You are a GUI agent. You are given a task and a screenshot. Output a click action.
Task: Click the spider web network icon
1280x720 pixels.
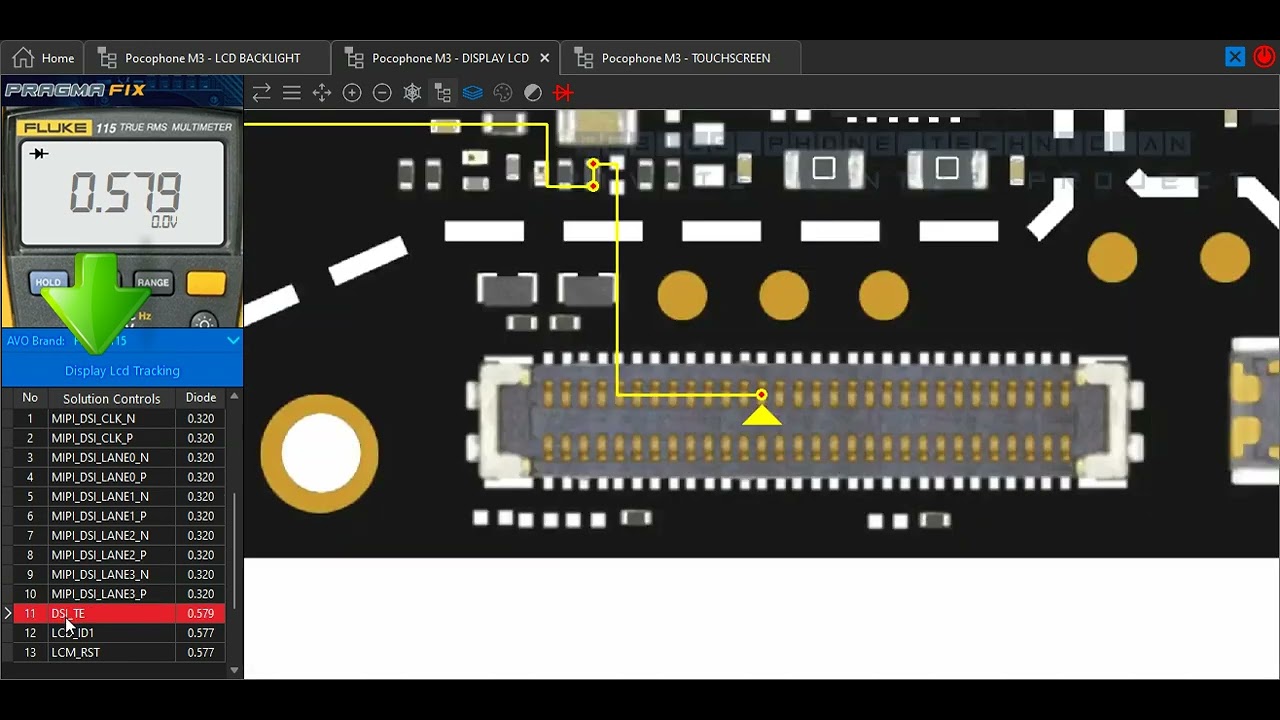point(412,93)
